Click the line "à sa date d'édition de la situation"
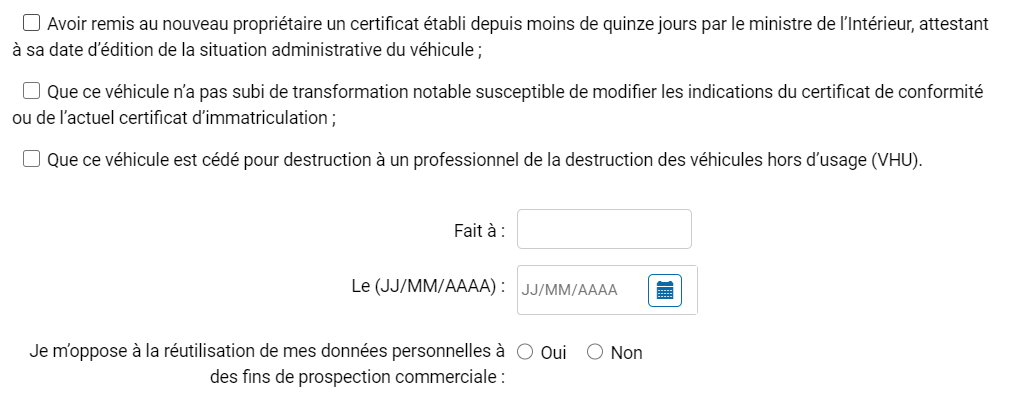The height and width of the screenshot is (413, 1036). point(247,50)
